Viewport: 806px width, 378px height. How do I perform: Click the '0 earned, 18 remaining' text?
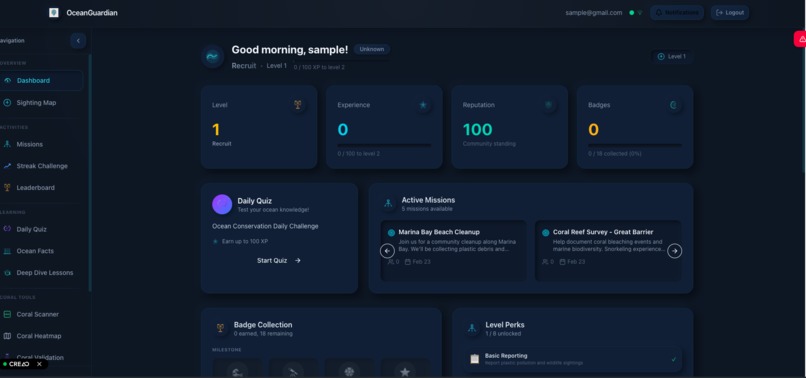pos(263,334)
